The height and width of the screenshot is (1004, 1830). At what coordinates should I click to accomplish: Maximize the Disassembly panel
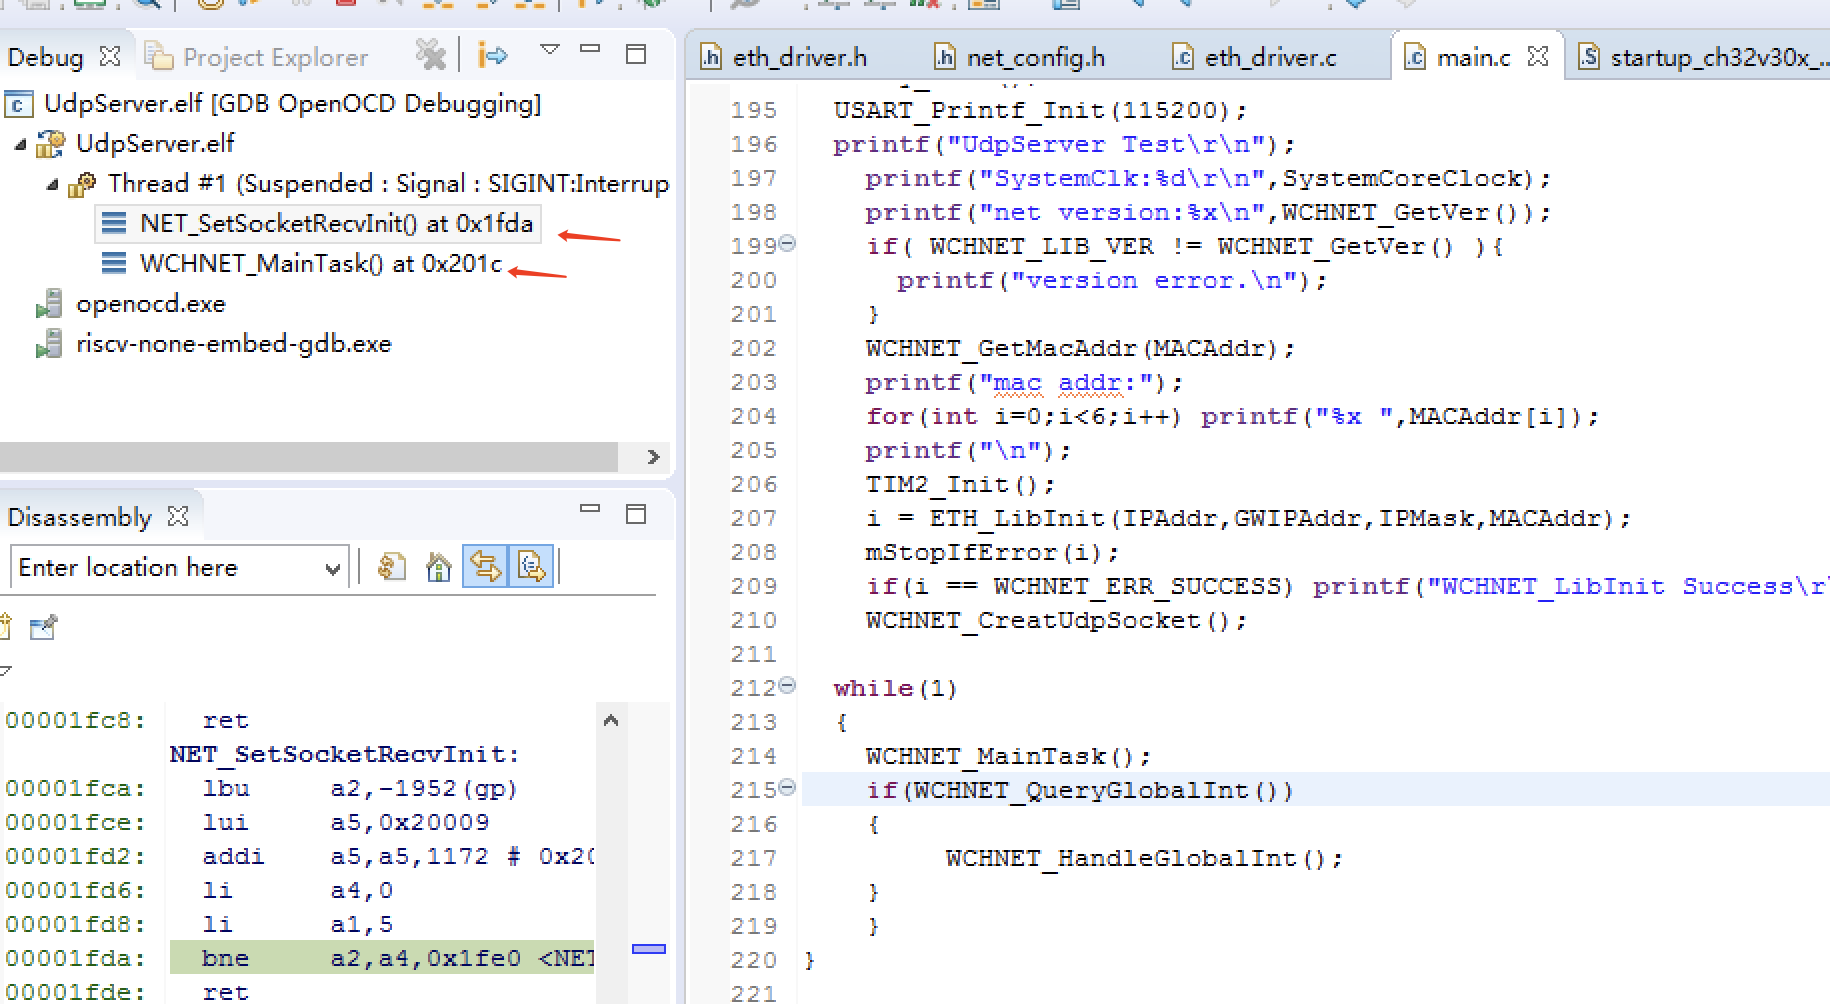click(x=636, y=514)
